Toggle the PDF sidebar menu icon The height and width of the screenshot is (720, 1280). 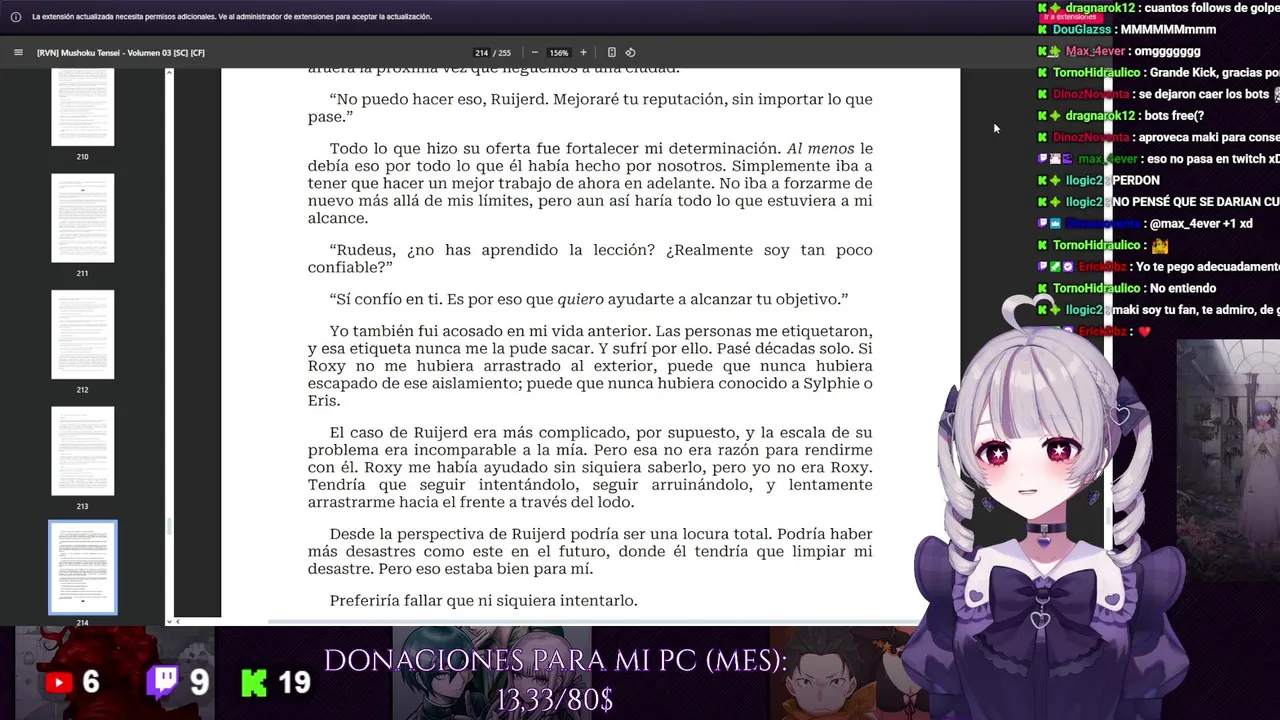tap(18, 53)
